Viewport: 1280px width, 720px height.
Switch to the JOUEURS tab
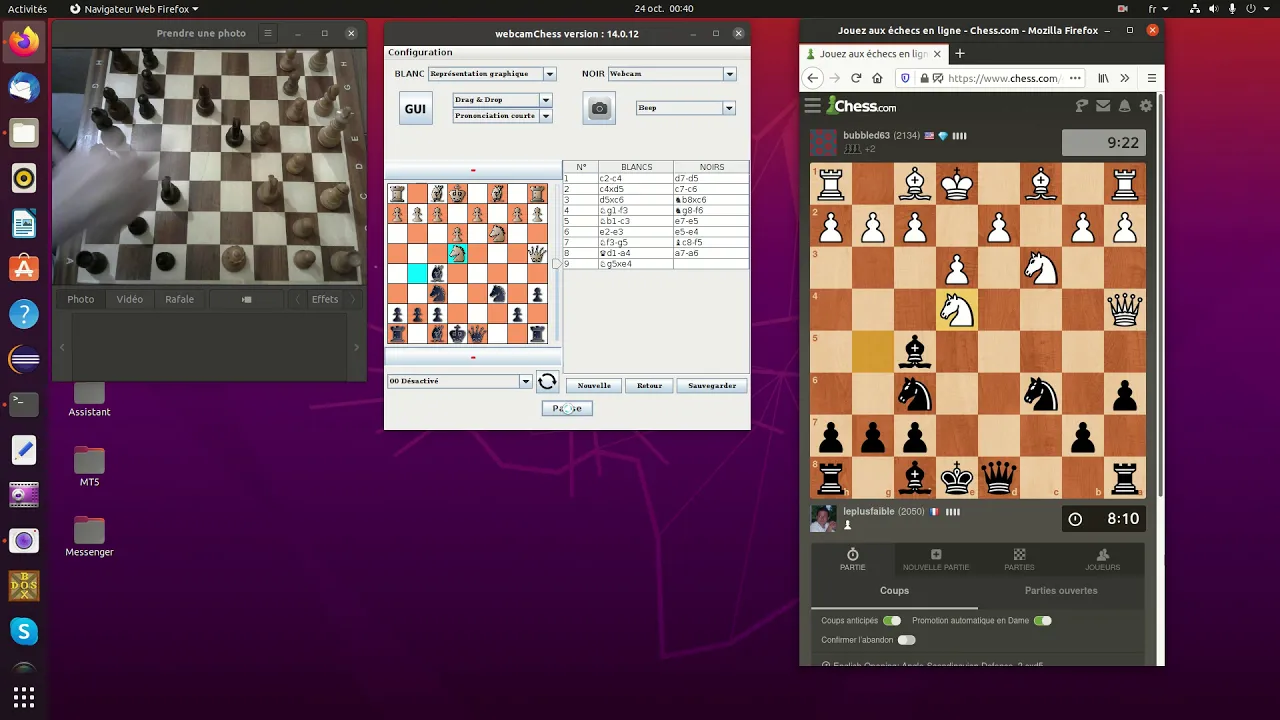1102,560
